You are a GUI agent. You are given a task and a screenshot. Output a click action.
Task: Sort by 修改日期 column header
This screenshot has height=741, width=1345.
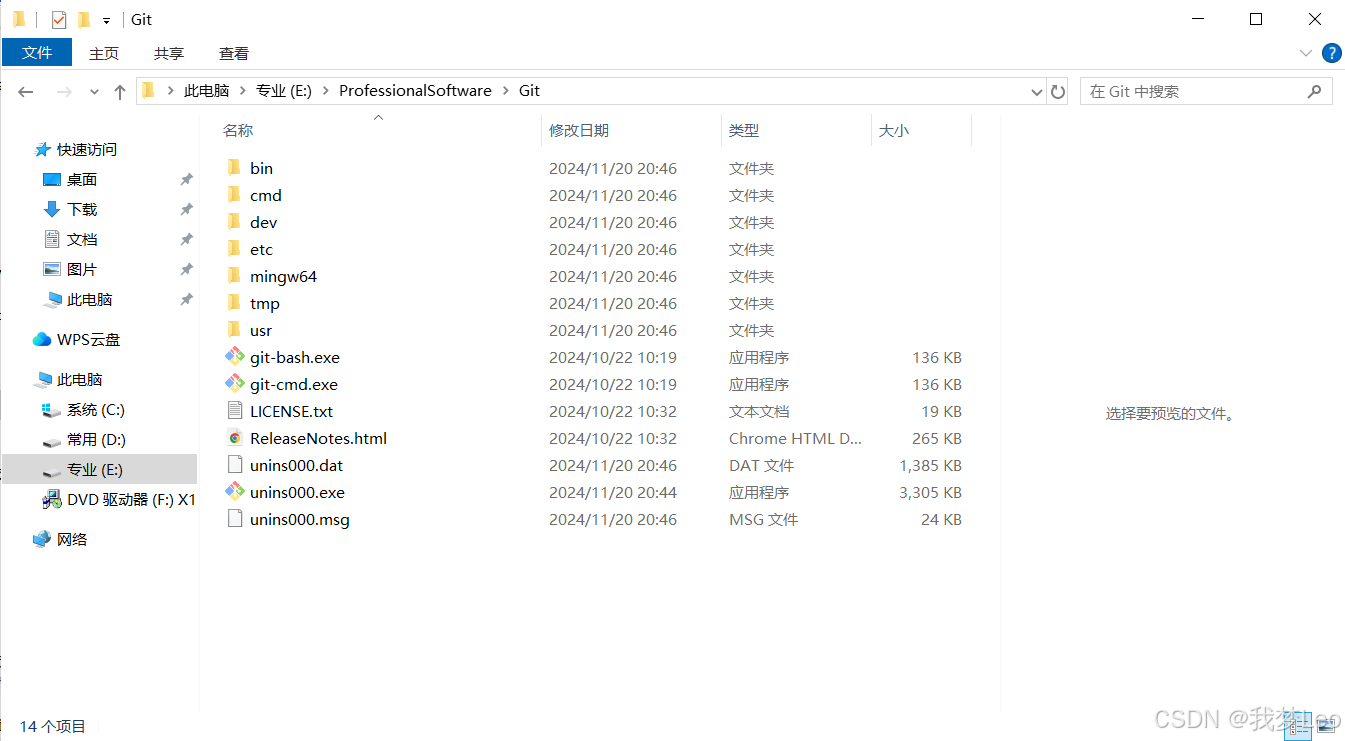click(579, 130)
